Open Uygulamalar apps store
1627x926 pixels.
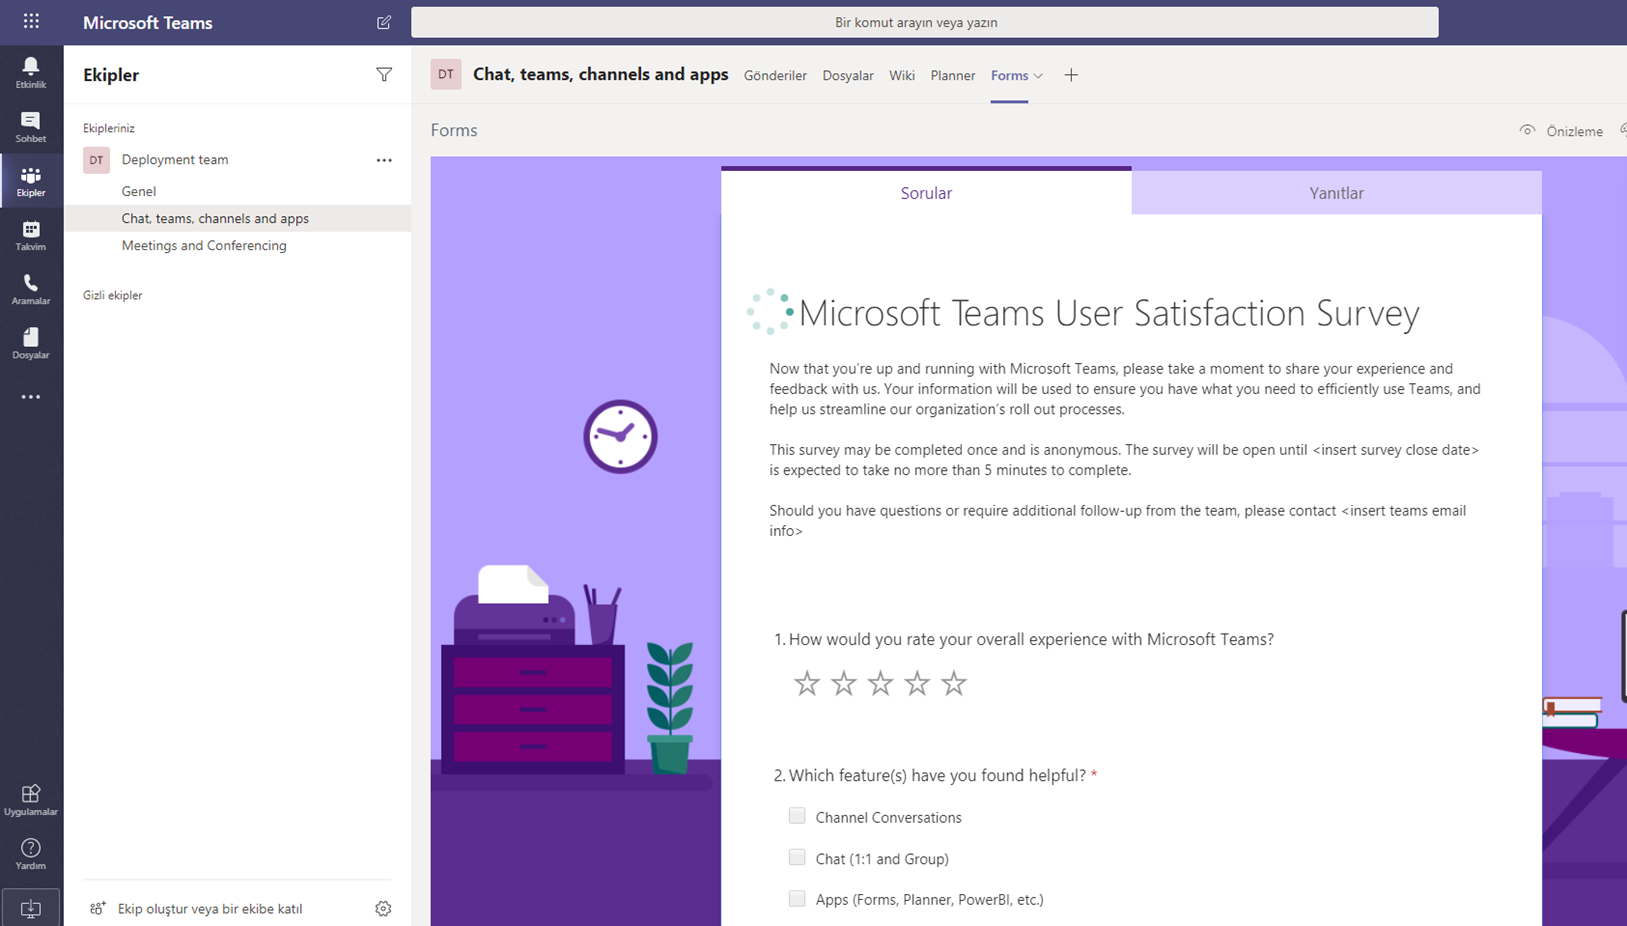pos(31,800)
